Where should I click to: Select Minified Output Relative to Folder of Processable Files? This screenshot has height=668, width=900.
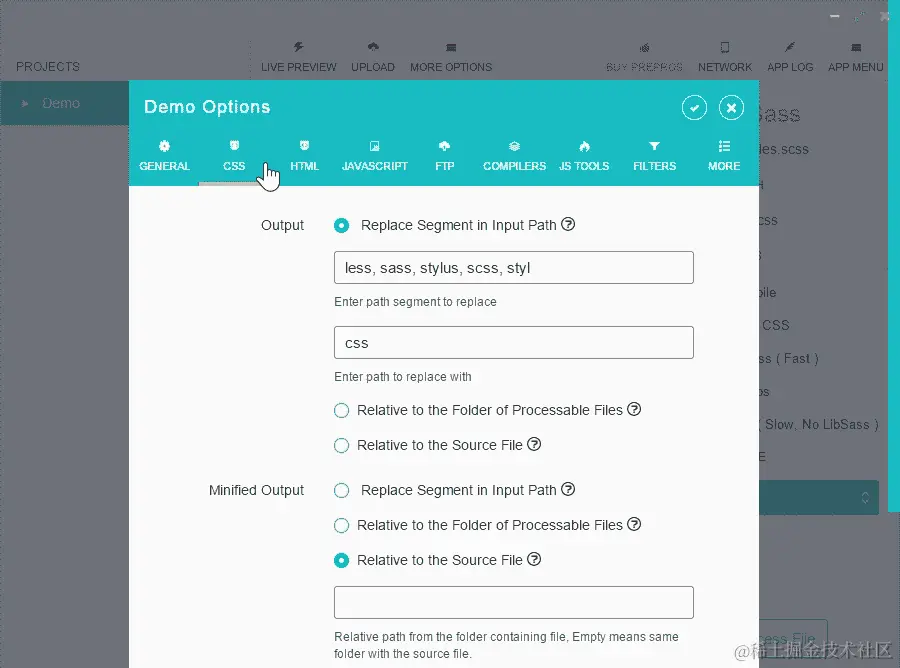(x=342, y=525)
